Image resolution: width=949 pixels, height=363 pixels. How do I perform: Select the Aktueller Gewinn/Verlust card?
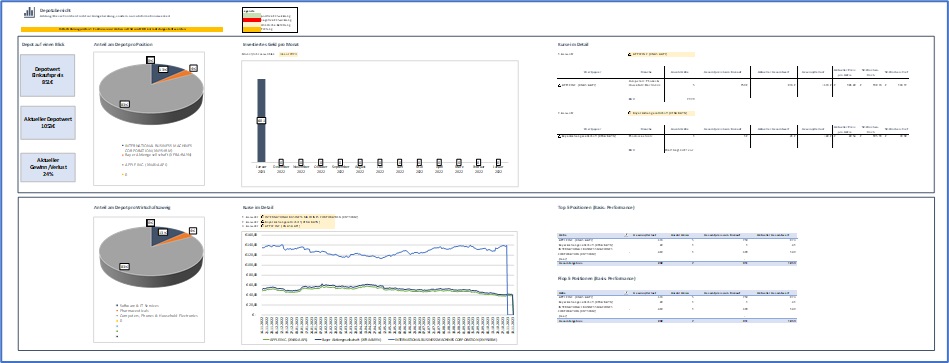(x=48, y=167)
